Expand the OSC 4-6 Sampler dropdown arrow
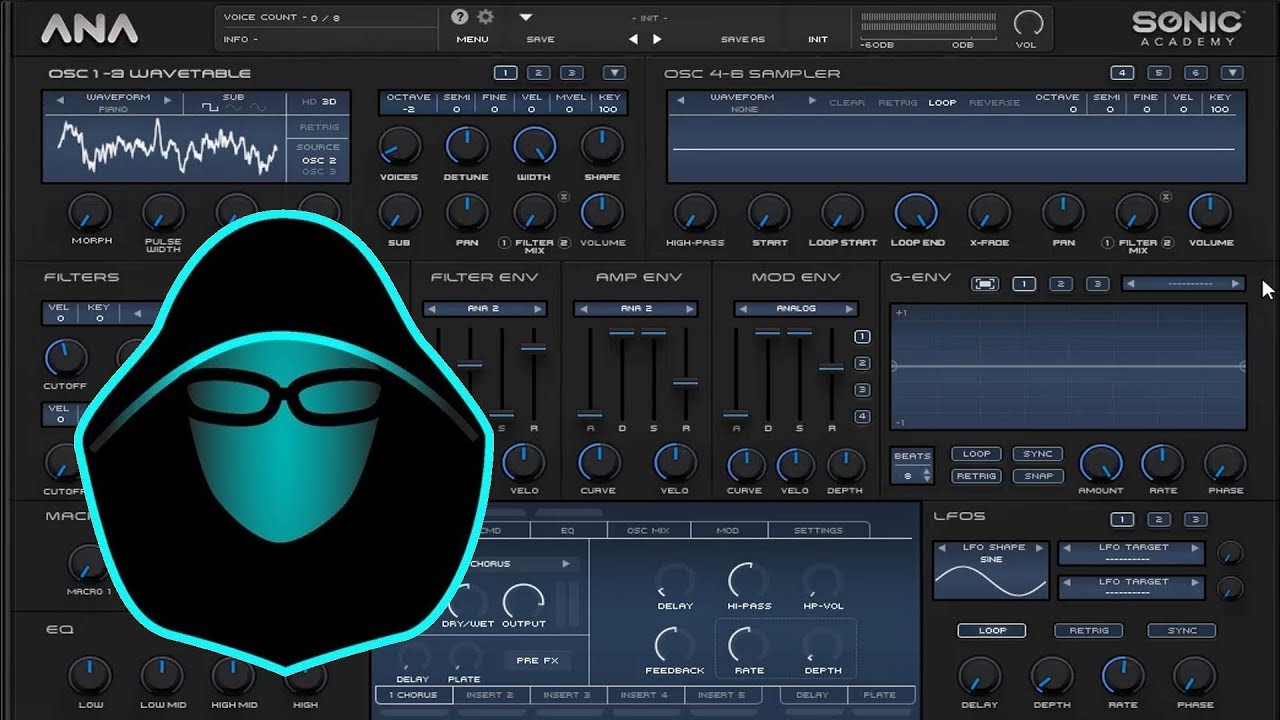Screen dimensions: 1280x720 coord(1232,73)
